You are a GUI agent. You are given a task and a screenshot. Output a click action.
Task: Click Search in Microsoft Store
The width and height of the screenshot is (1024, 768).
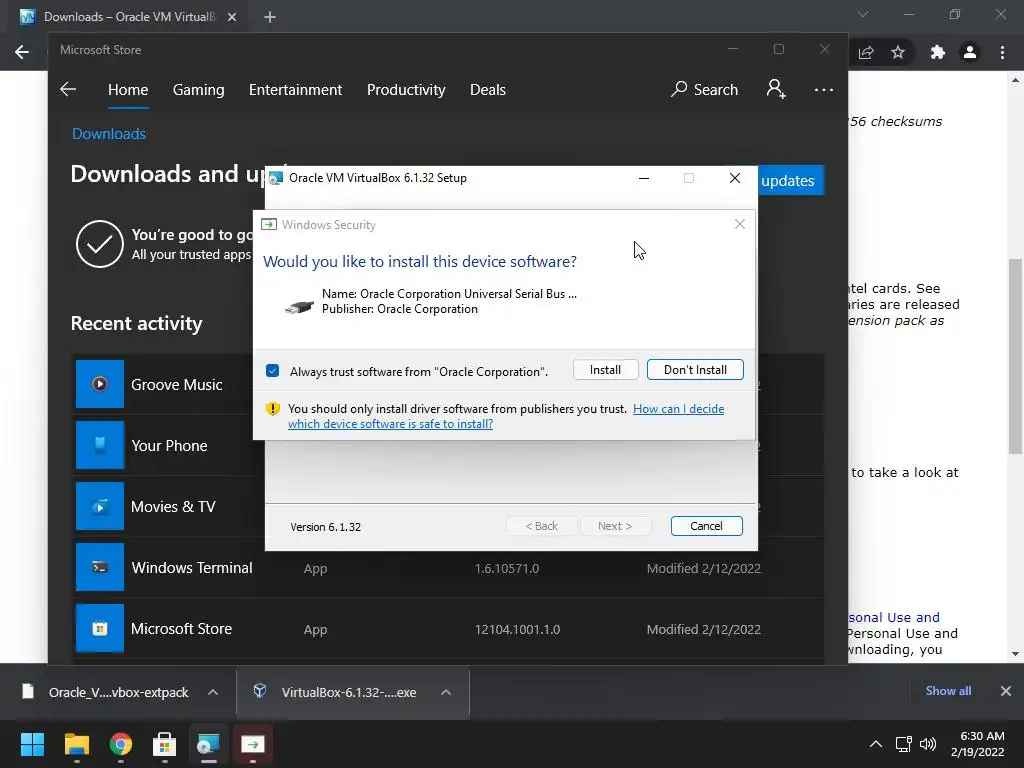click(x=705, y=89)
